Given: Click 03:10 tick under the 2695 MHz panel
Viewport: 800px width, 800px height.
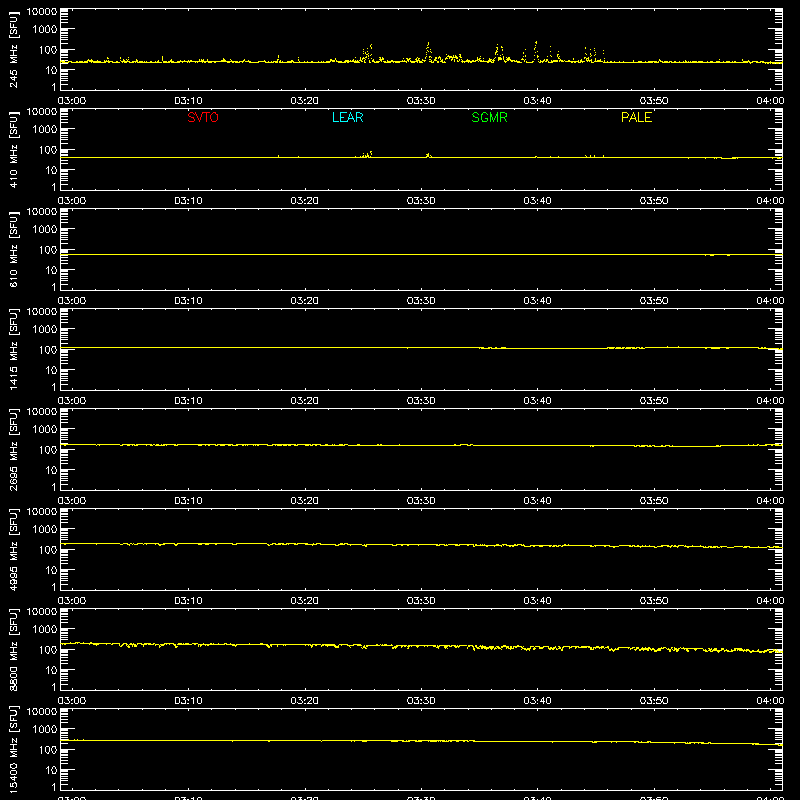Looking at the screenshot, I should coord(188,501).
